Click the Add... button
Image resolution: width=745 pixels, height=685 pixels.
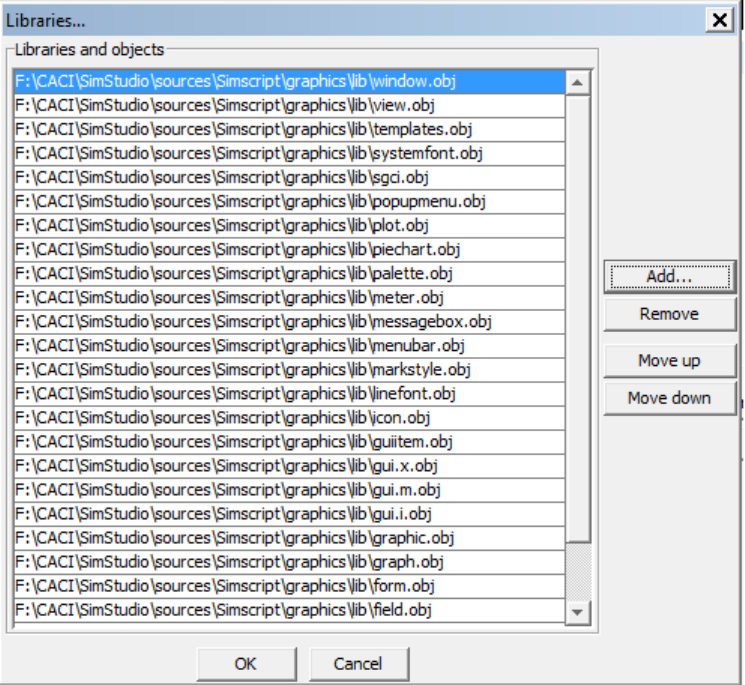point(669,276)
